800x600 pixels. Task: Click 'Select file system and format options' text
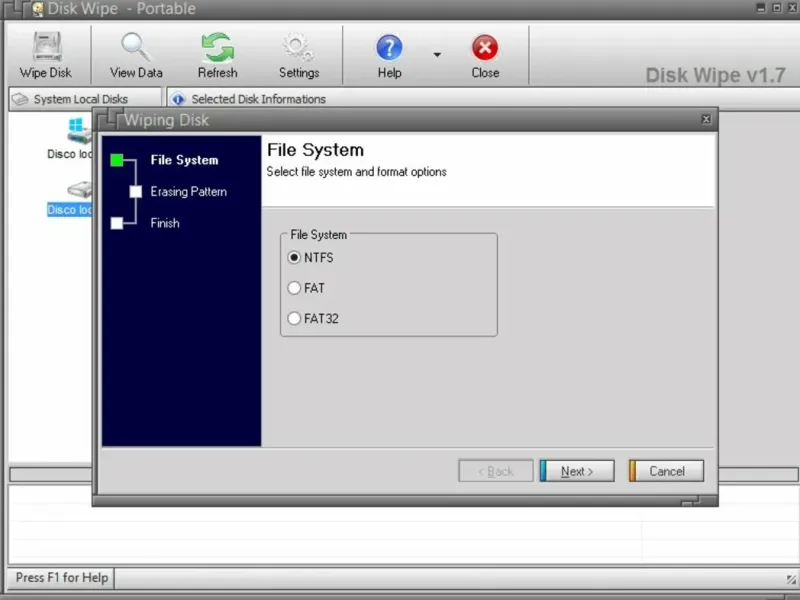coord(357,172)
